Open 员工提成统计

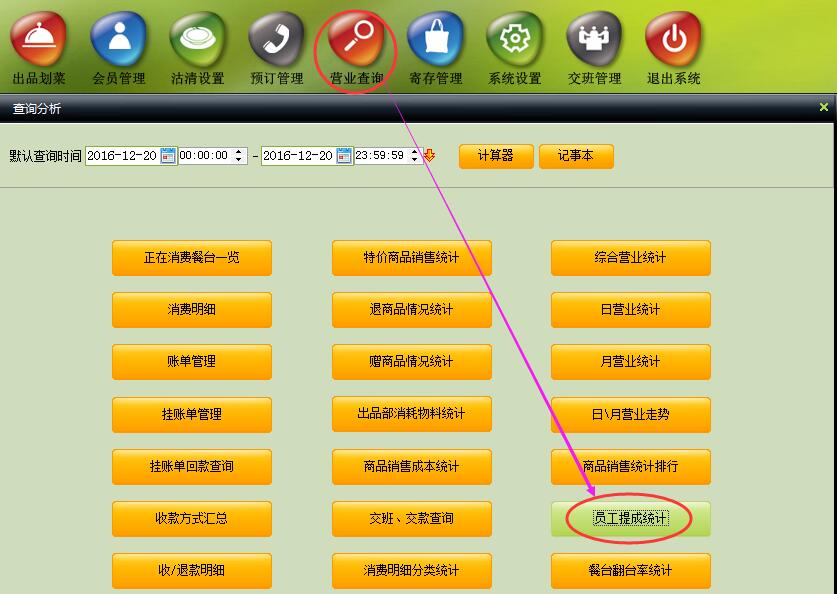click(x=630, y=518)
